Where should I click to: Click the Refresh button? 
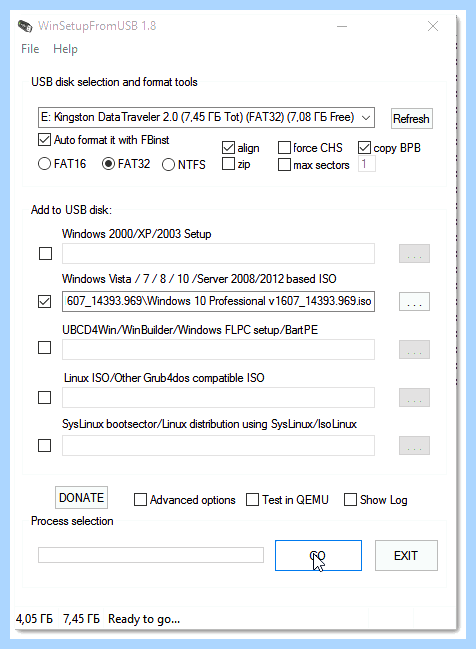coord(411,119)
